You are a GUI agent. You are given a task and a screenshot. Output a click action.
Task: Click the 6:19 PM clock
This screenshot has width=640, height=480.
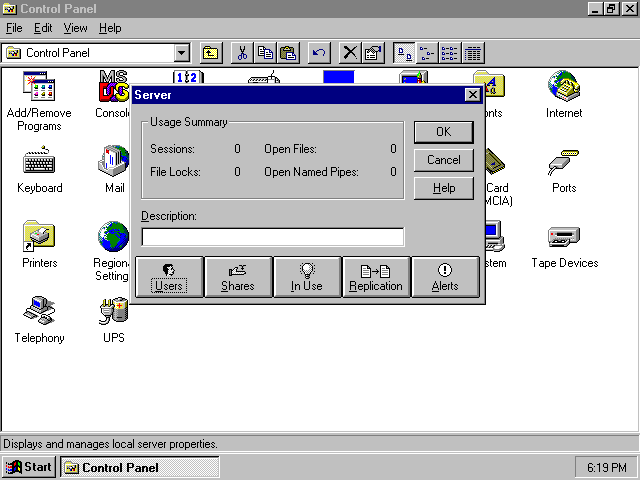point(606,467)
